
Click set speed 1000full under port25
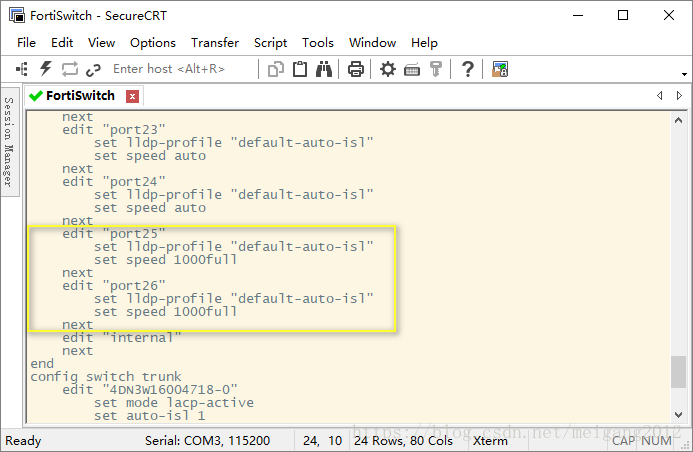[x=165, y=260]
